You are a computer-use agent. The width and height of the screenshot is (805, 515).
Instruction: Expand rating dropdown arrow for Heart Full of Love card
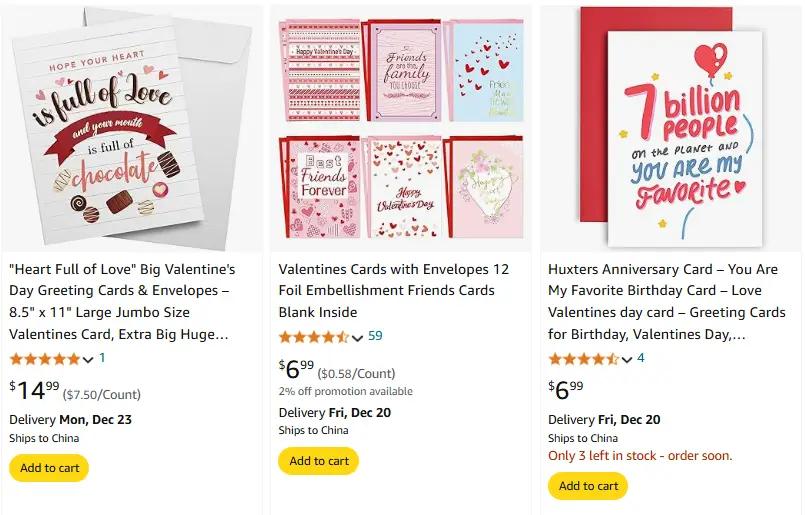point(88,360)
